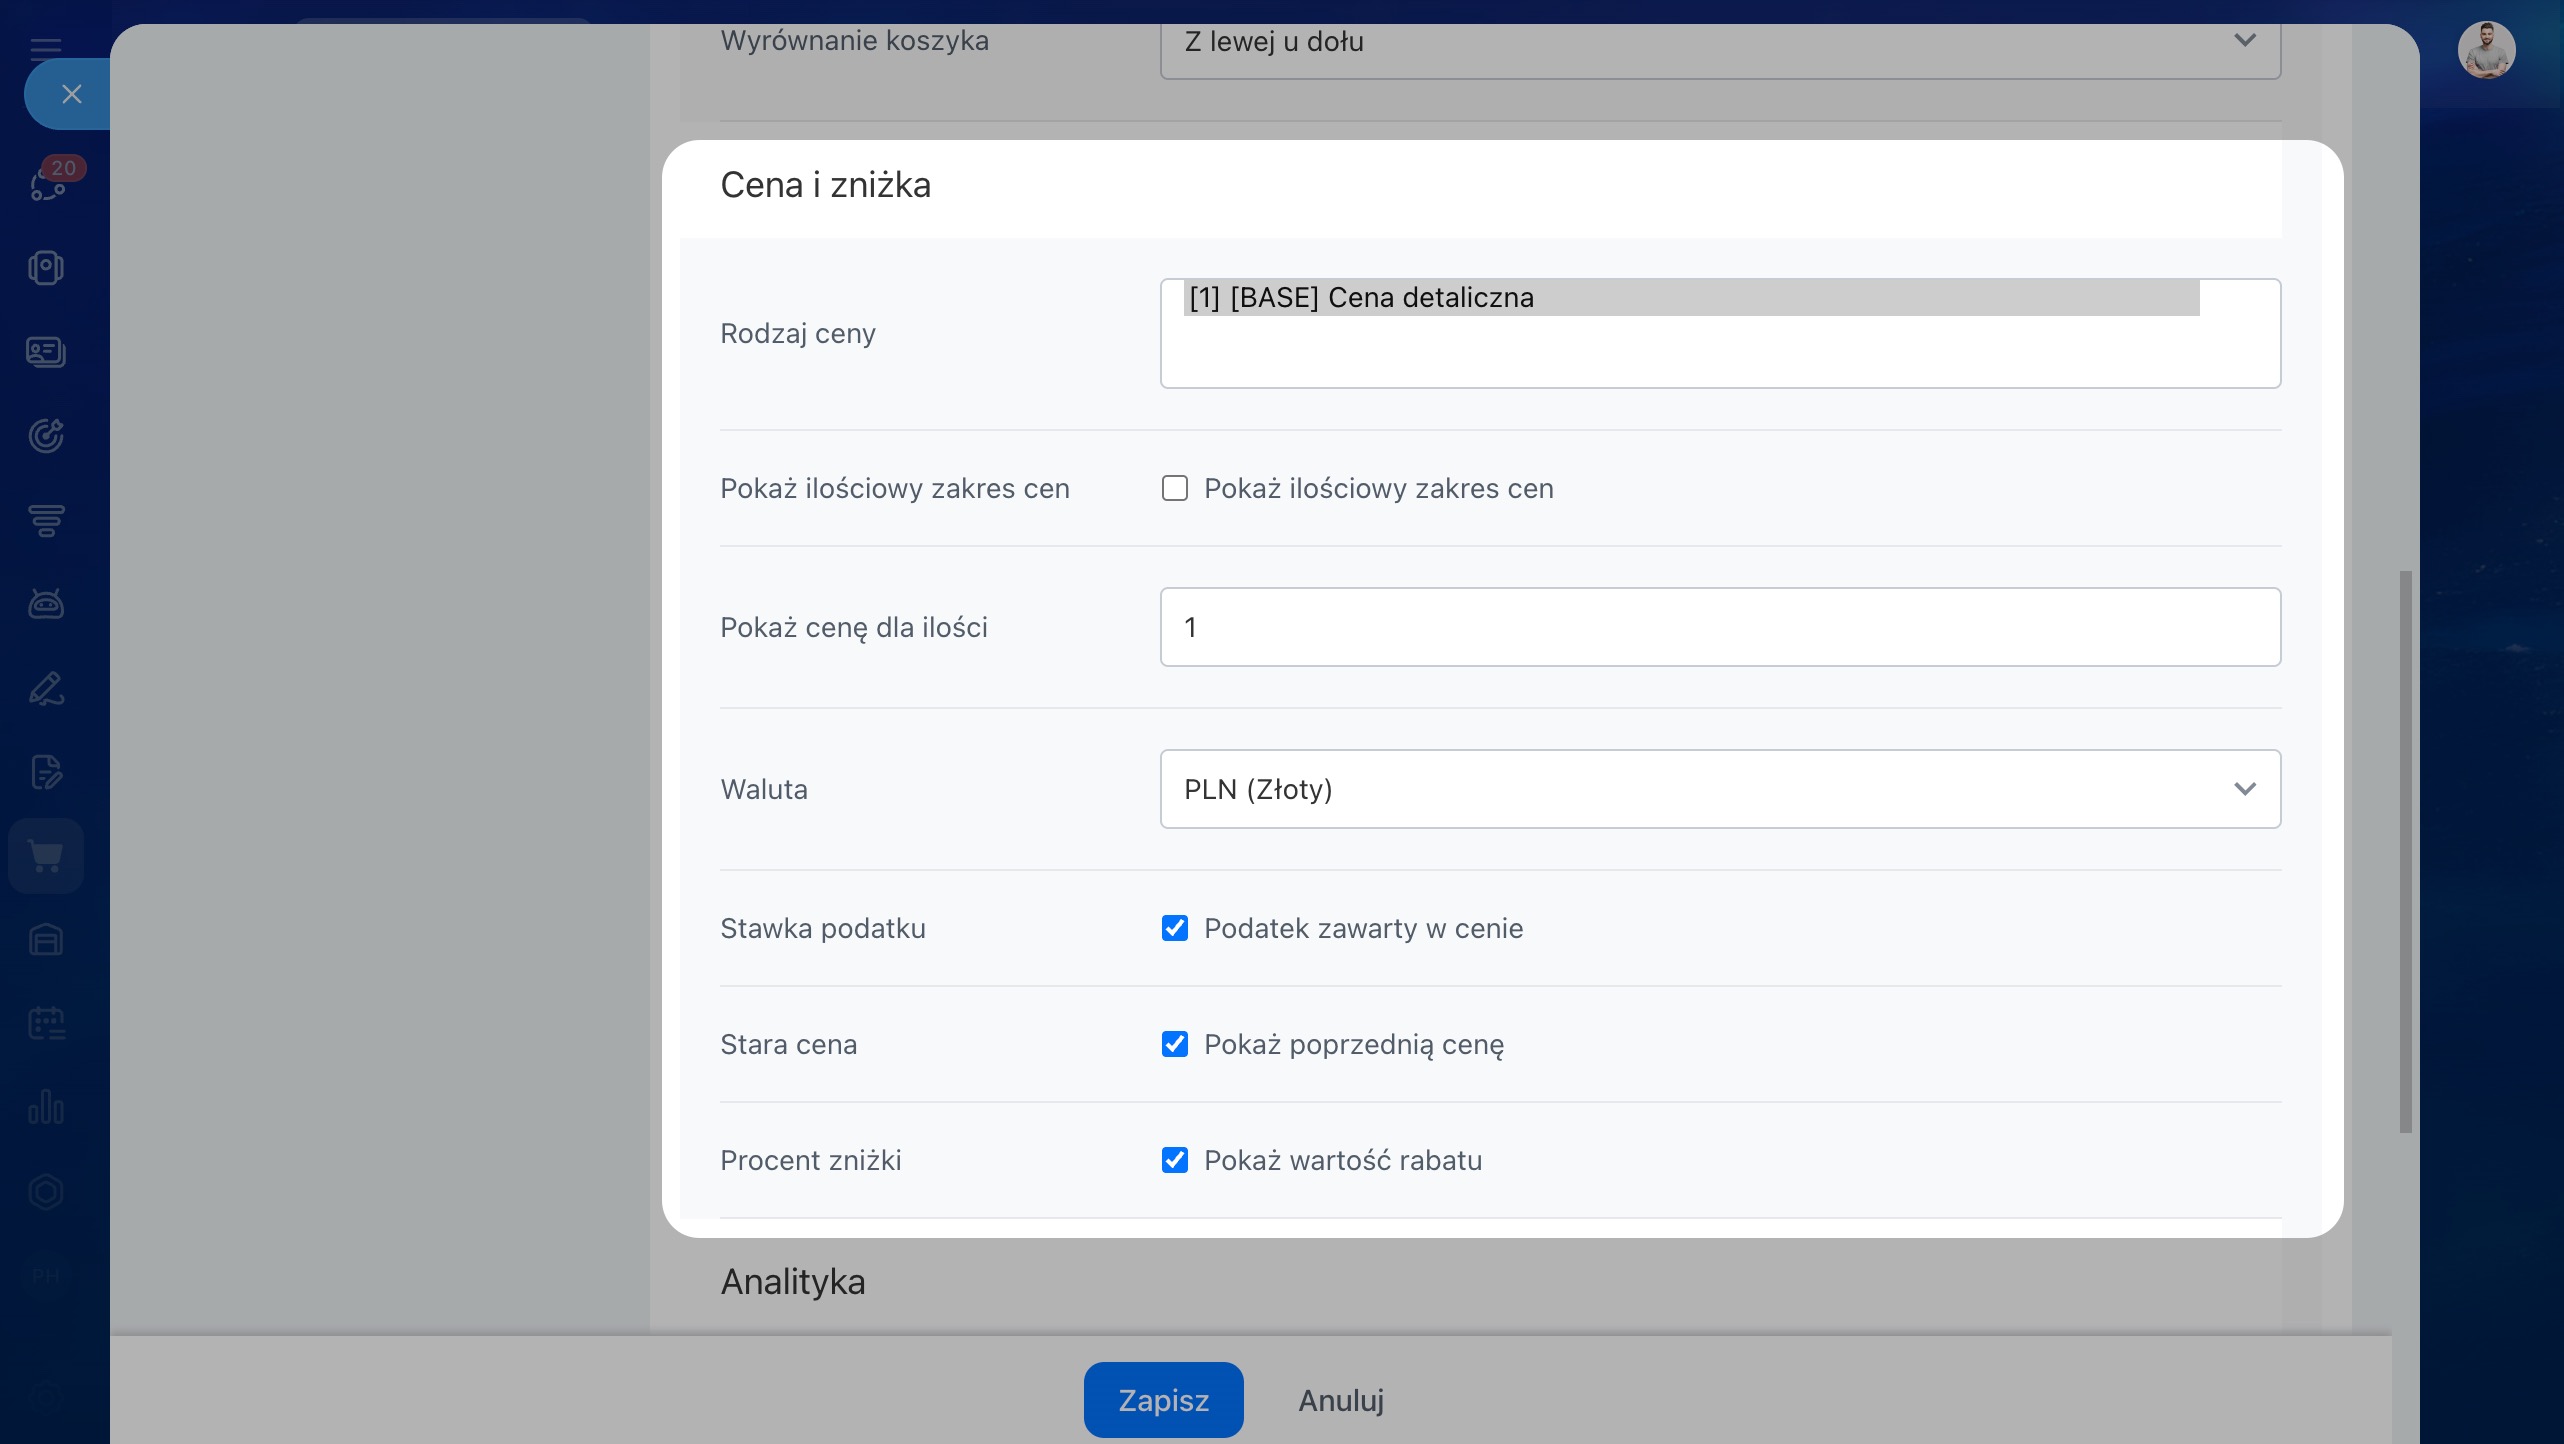Viewport: 2564px width, 1444px height.
Task: Click the calendar sidebar icon
Action: 46,1023
